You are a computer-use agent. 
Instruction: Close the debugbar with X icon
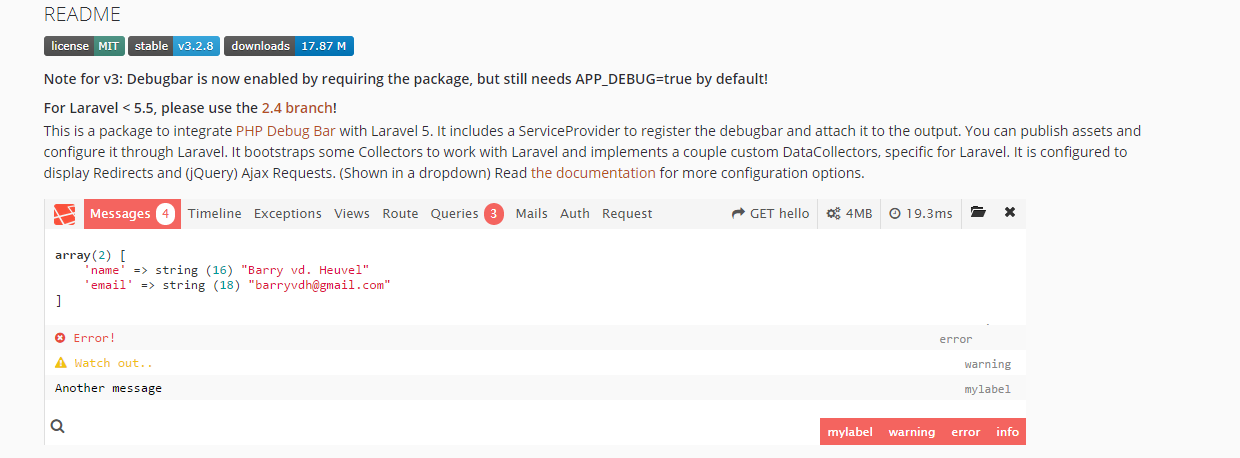point(1010,213)
